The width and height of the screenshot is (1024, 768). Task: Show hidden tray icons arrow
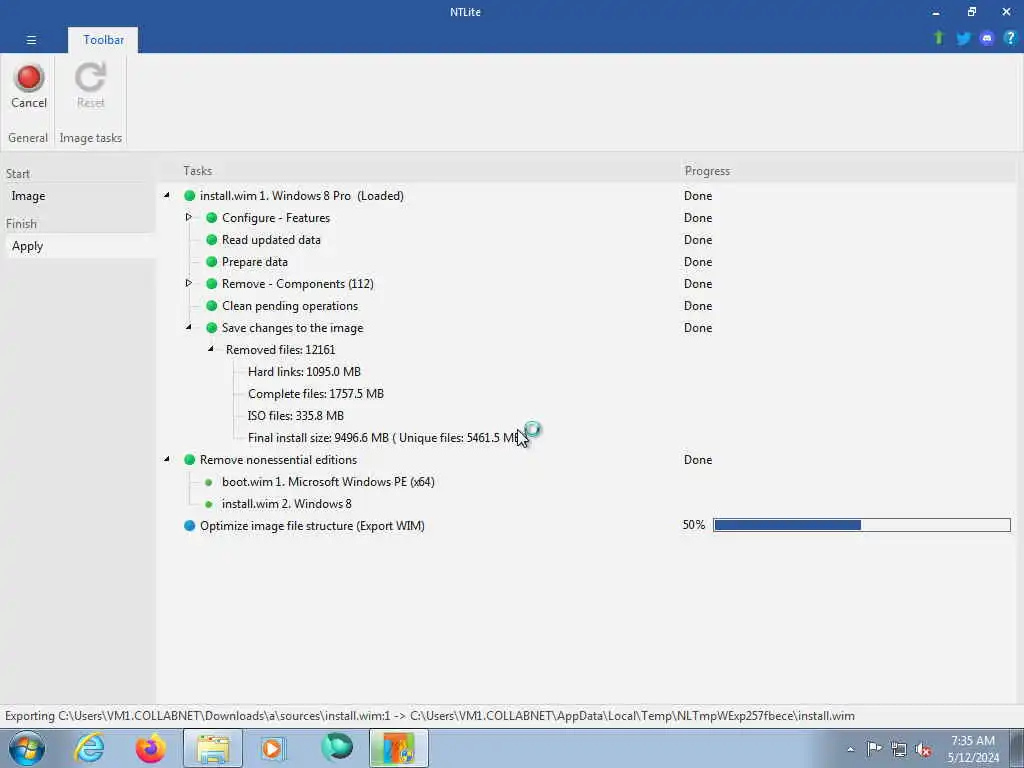[x=850, y=749]
